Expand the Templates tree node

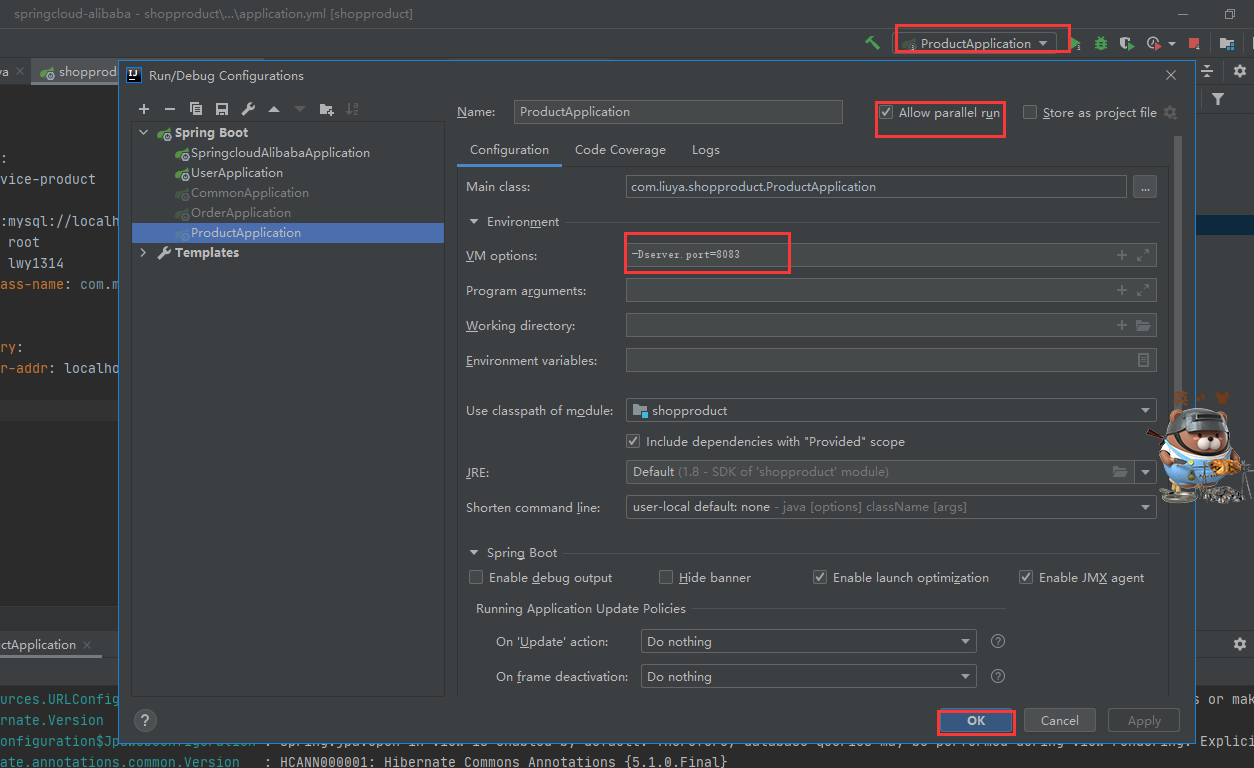point(144,253)
